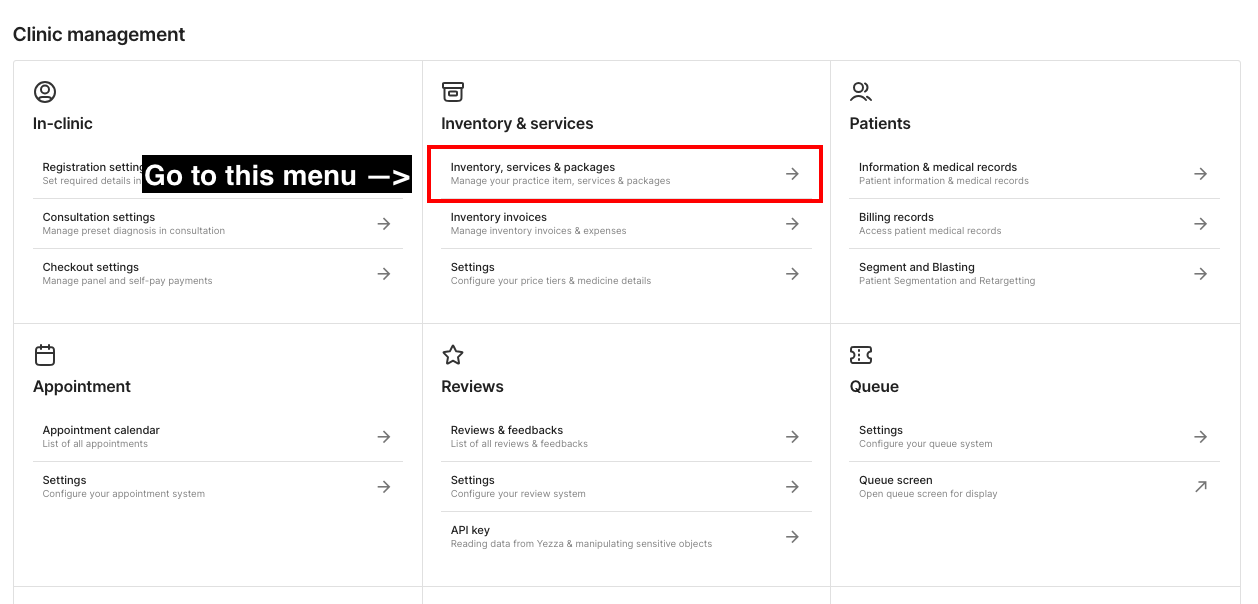This screenshot has width=1258, height=604.
Task: Open Consultation settings via its arrow
Action: point(384,224)
